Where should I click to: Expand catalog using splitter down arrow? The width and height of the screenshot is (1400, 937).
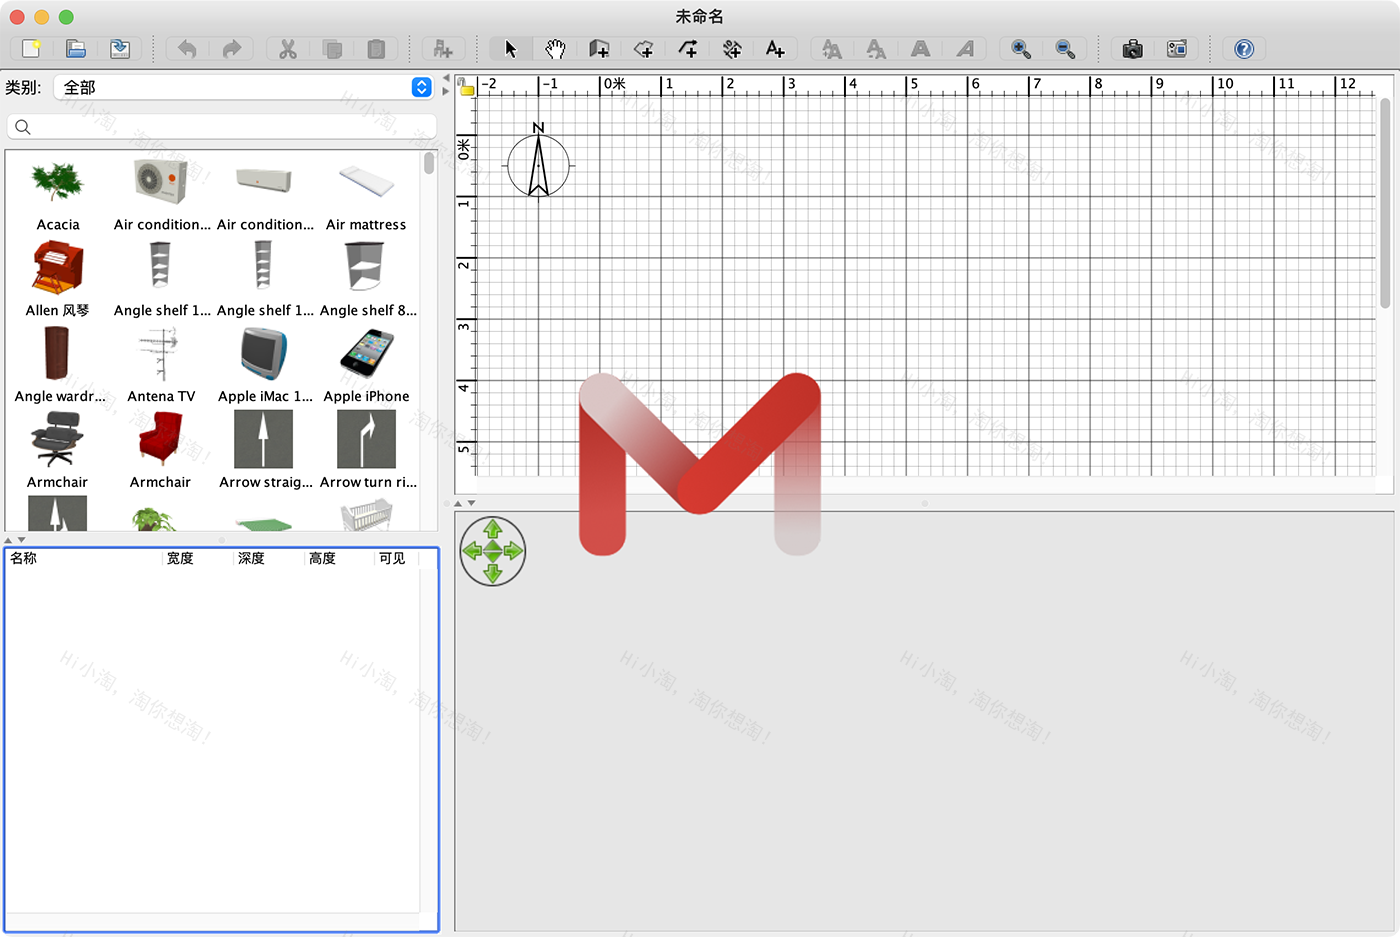(22, 540)
